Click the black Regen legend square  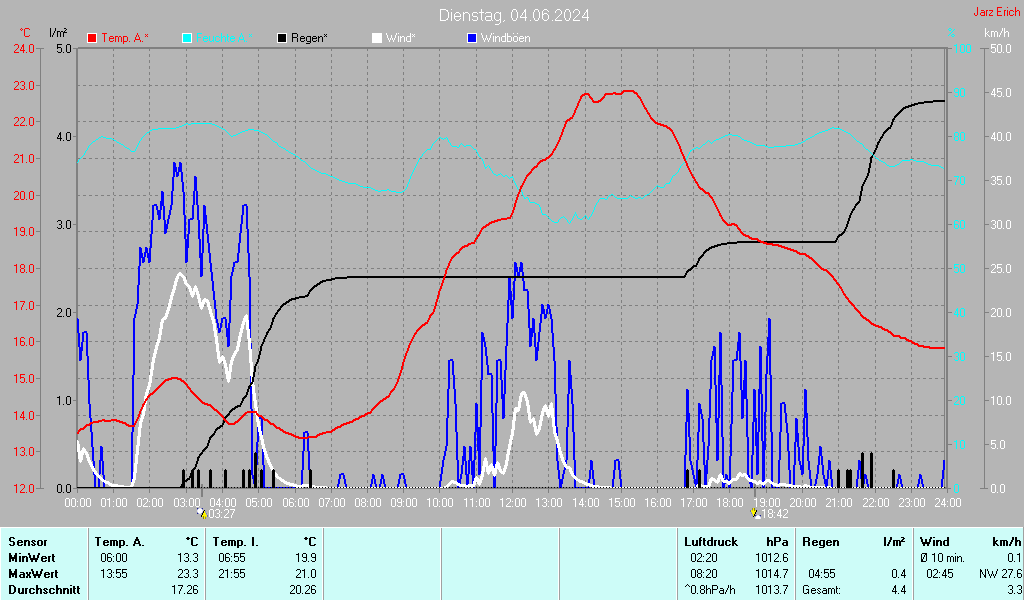point(282,38)
